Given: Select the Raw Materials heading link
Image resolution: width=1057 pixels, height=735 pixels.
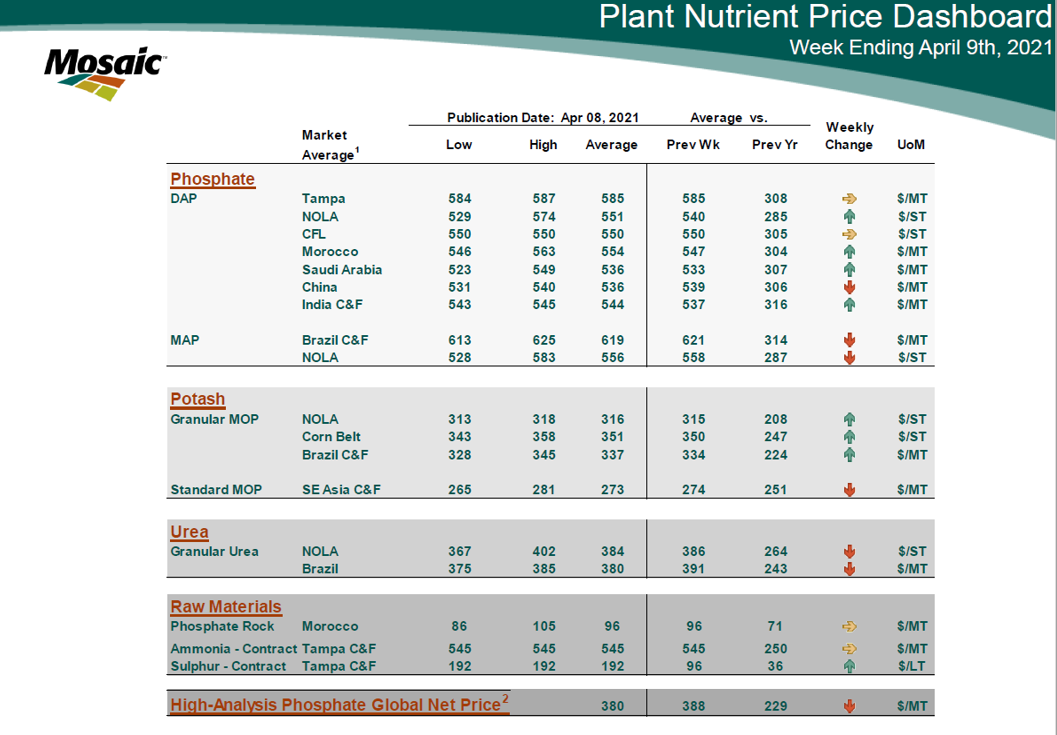Looking at the screenshot, I should (x=226, y=607).
